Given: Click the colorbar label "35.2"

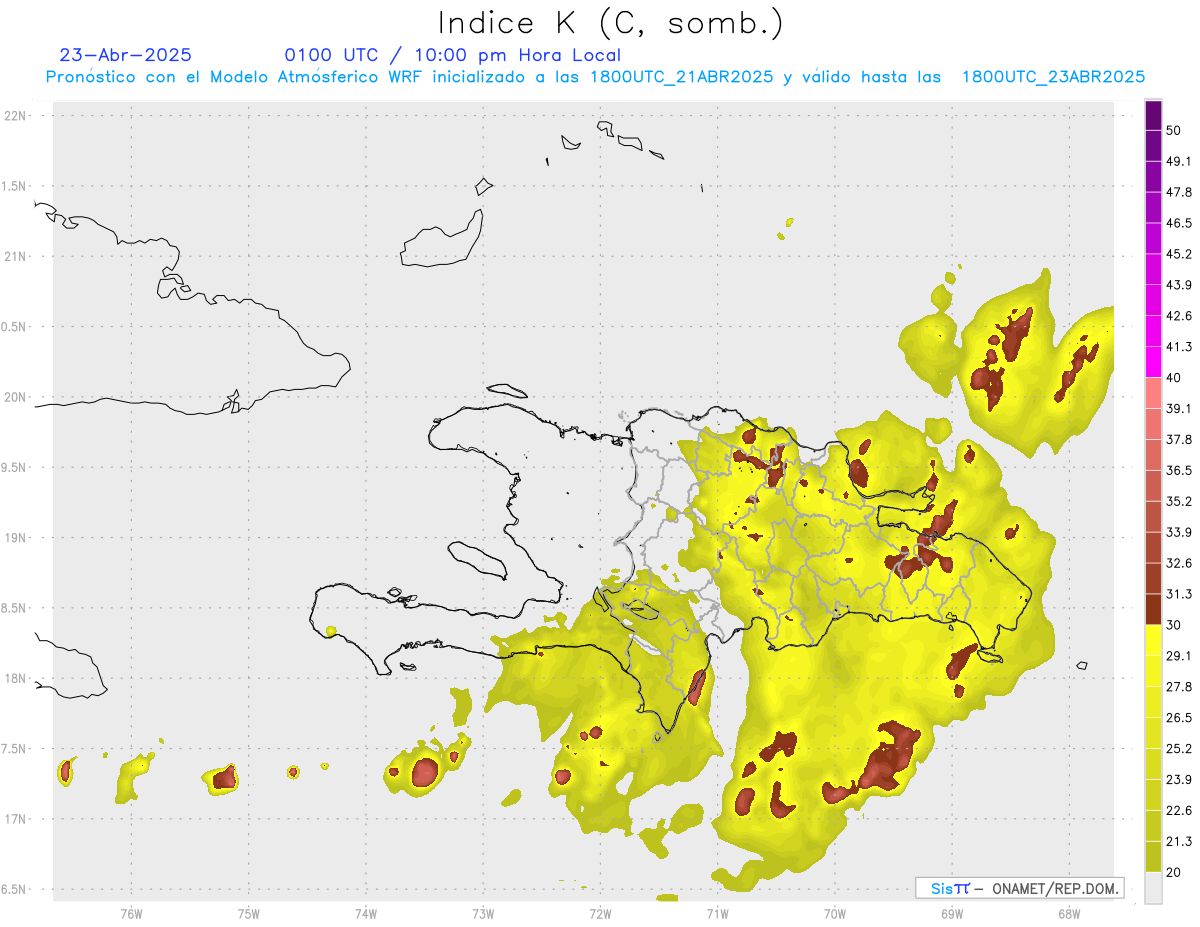Looking at the screenshot, I should tap(1179, 502).
